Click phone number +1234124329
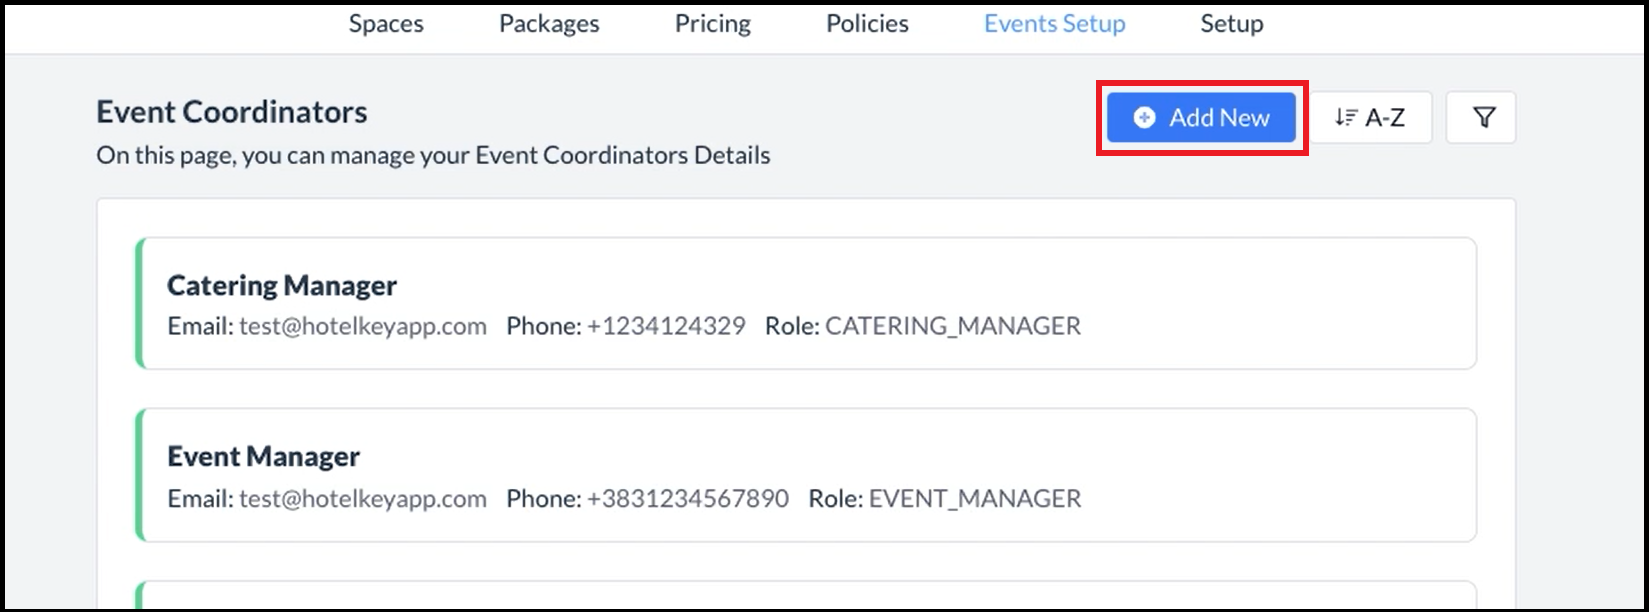Viewport: 1649px width, 612px height. tap(665, 326)
